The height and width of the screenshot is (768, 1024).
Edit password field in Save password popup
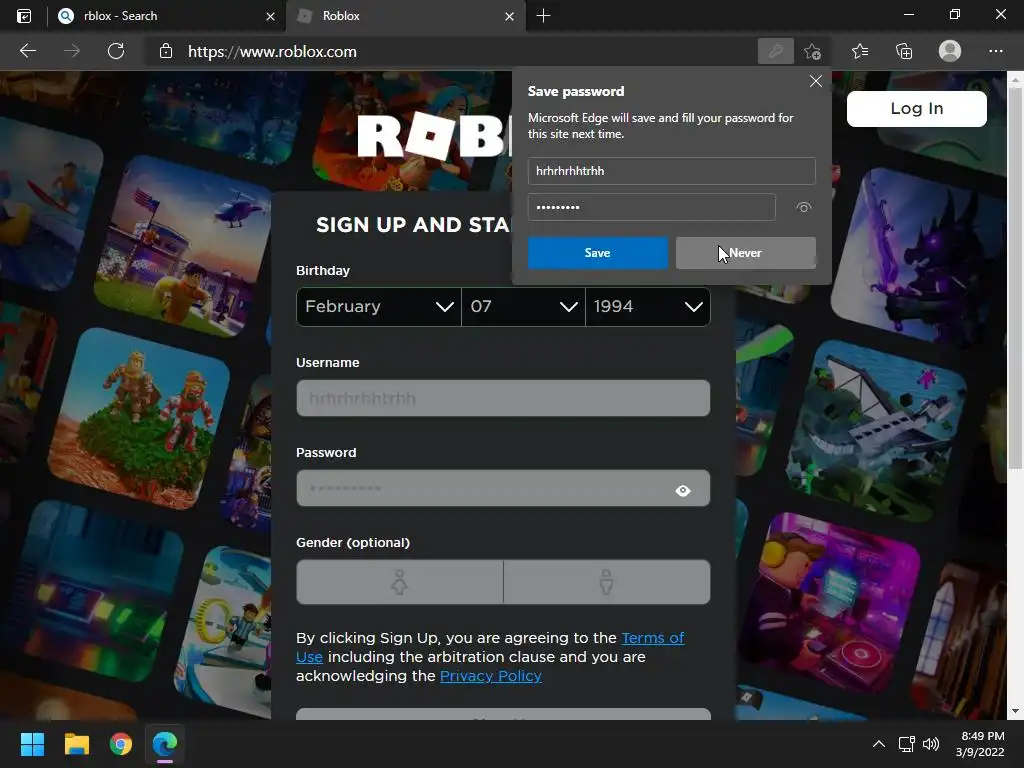652,207
